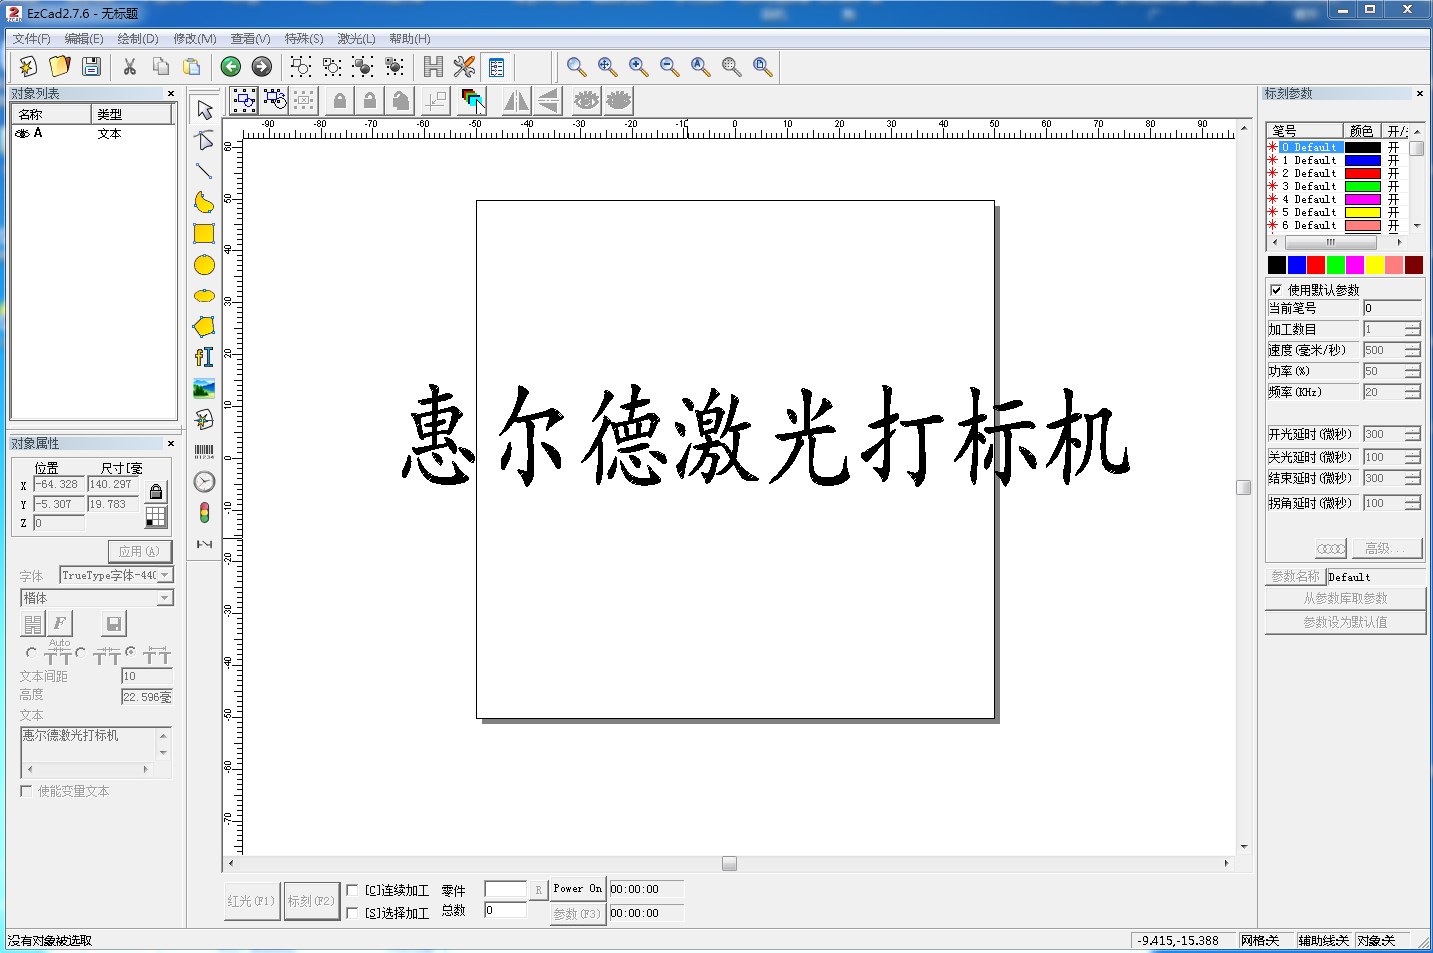The image size is (1433, 953).
Task: Pick the yellow color swatch in the pen palette
Action: coord(1375,264)
